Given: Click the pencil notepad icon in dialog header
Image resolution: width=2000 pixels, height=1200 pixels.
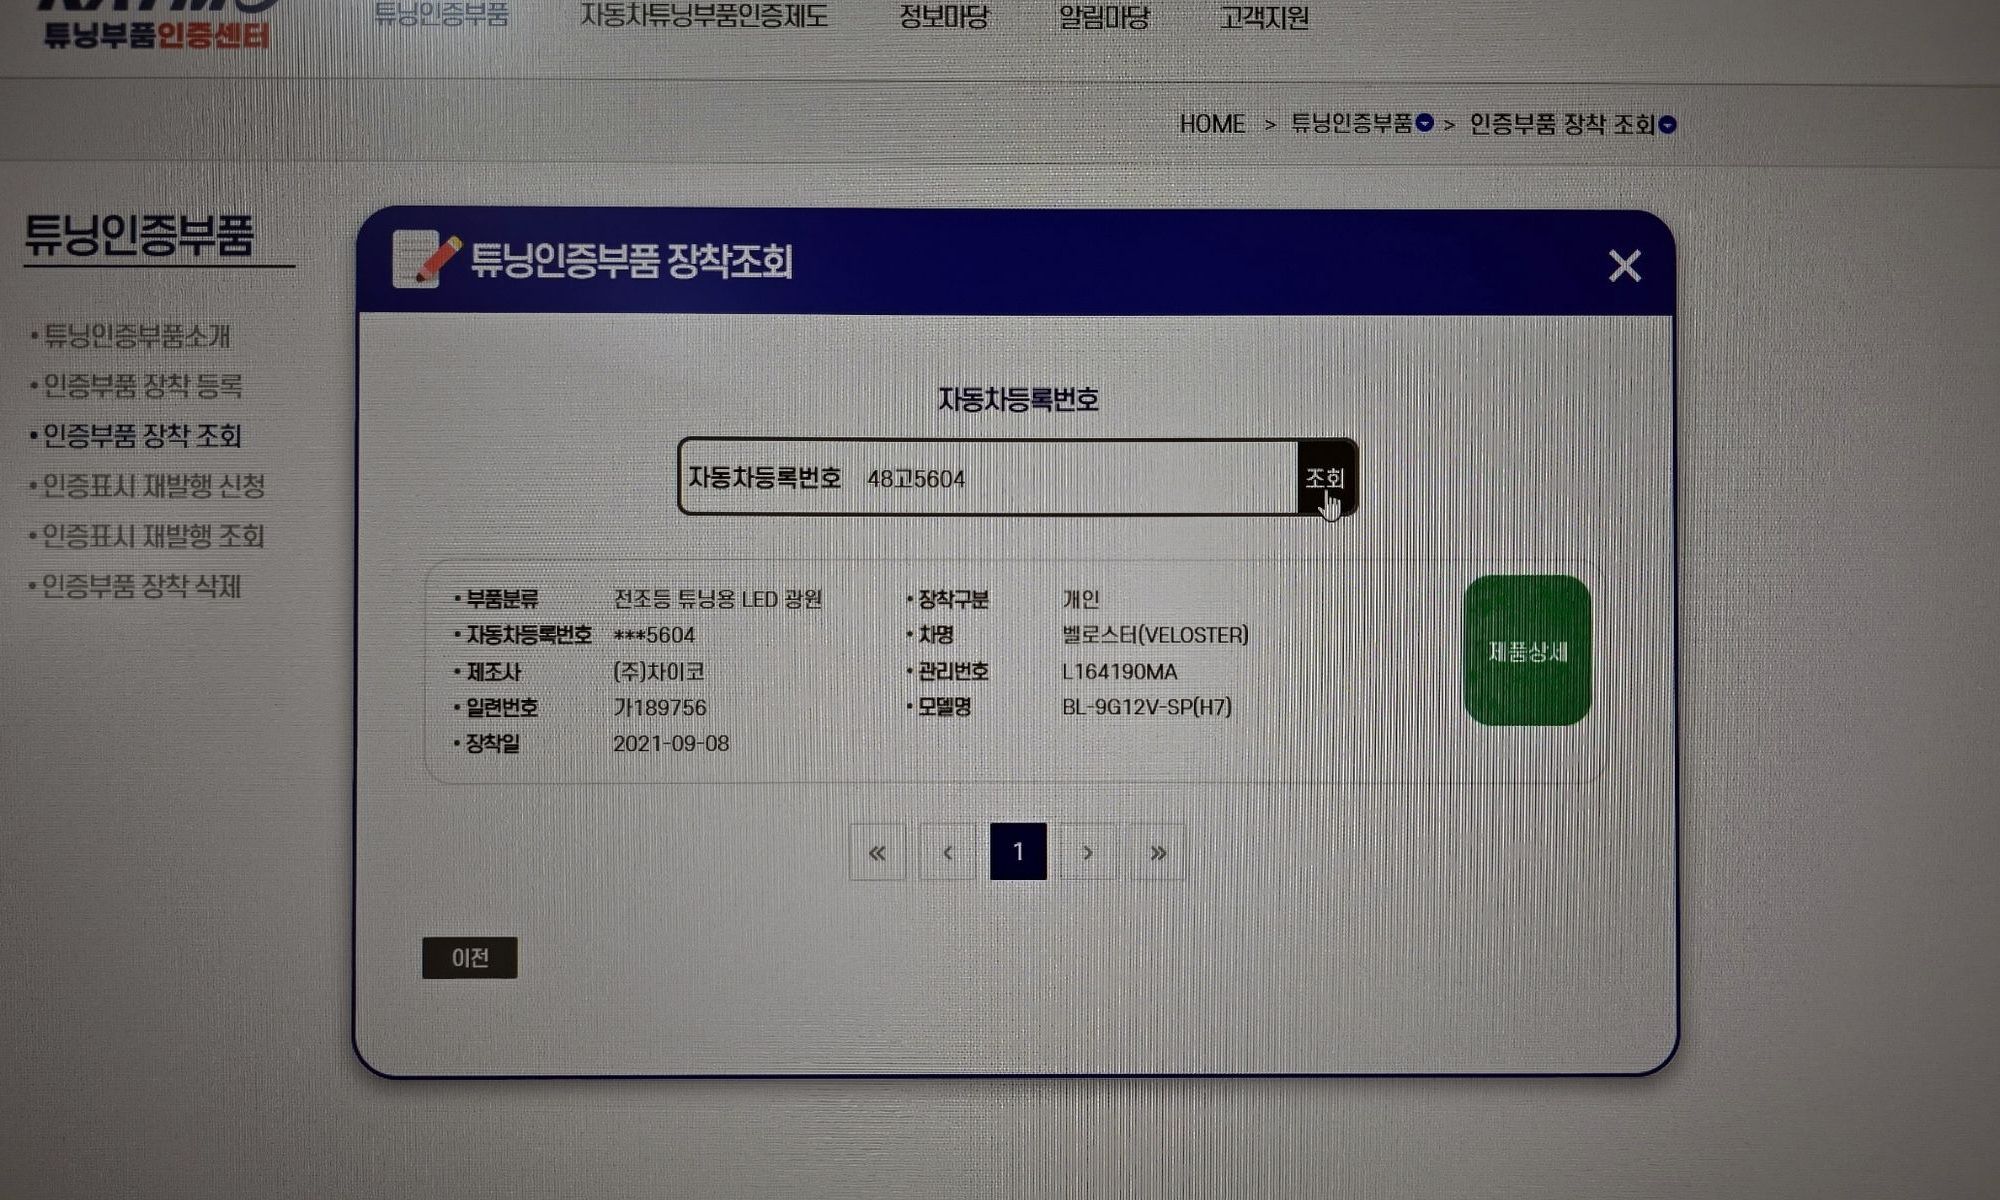Looking at the screenshot, I should pos(426,259).
